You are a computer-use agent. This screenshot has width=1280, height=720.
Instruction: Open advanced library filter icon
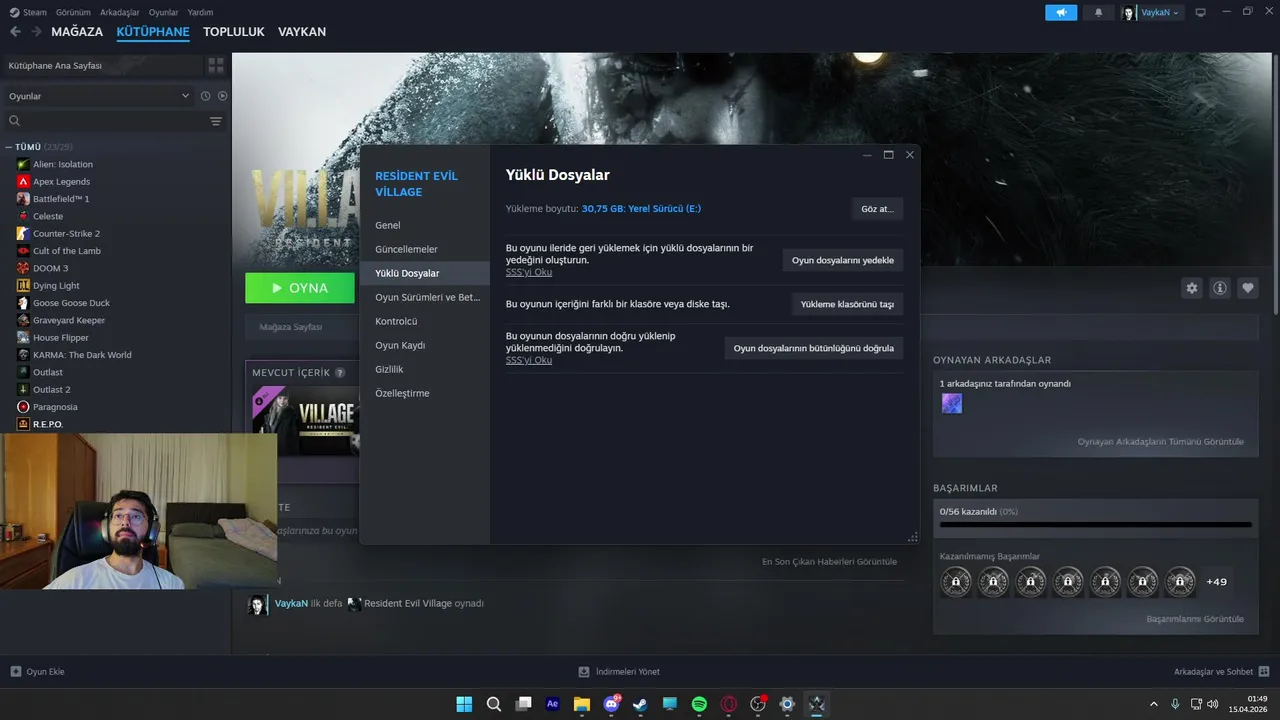(x=216, y=121)
